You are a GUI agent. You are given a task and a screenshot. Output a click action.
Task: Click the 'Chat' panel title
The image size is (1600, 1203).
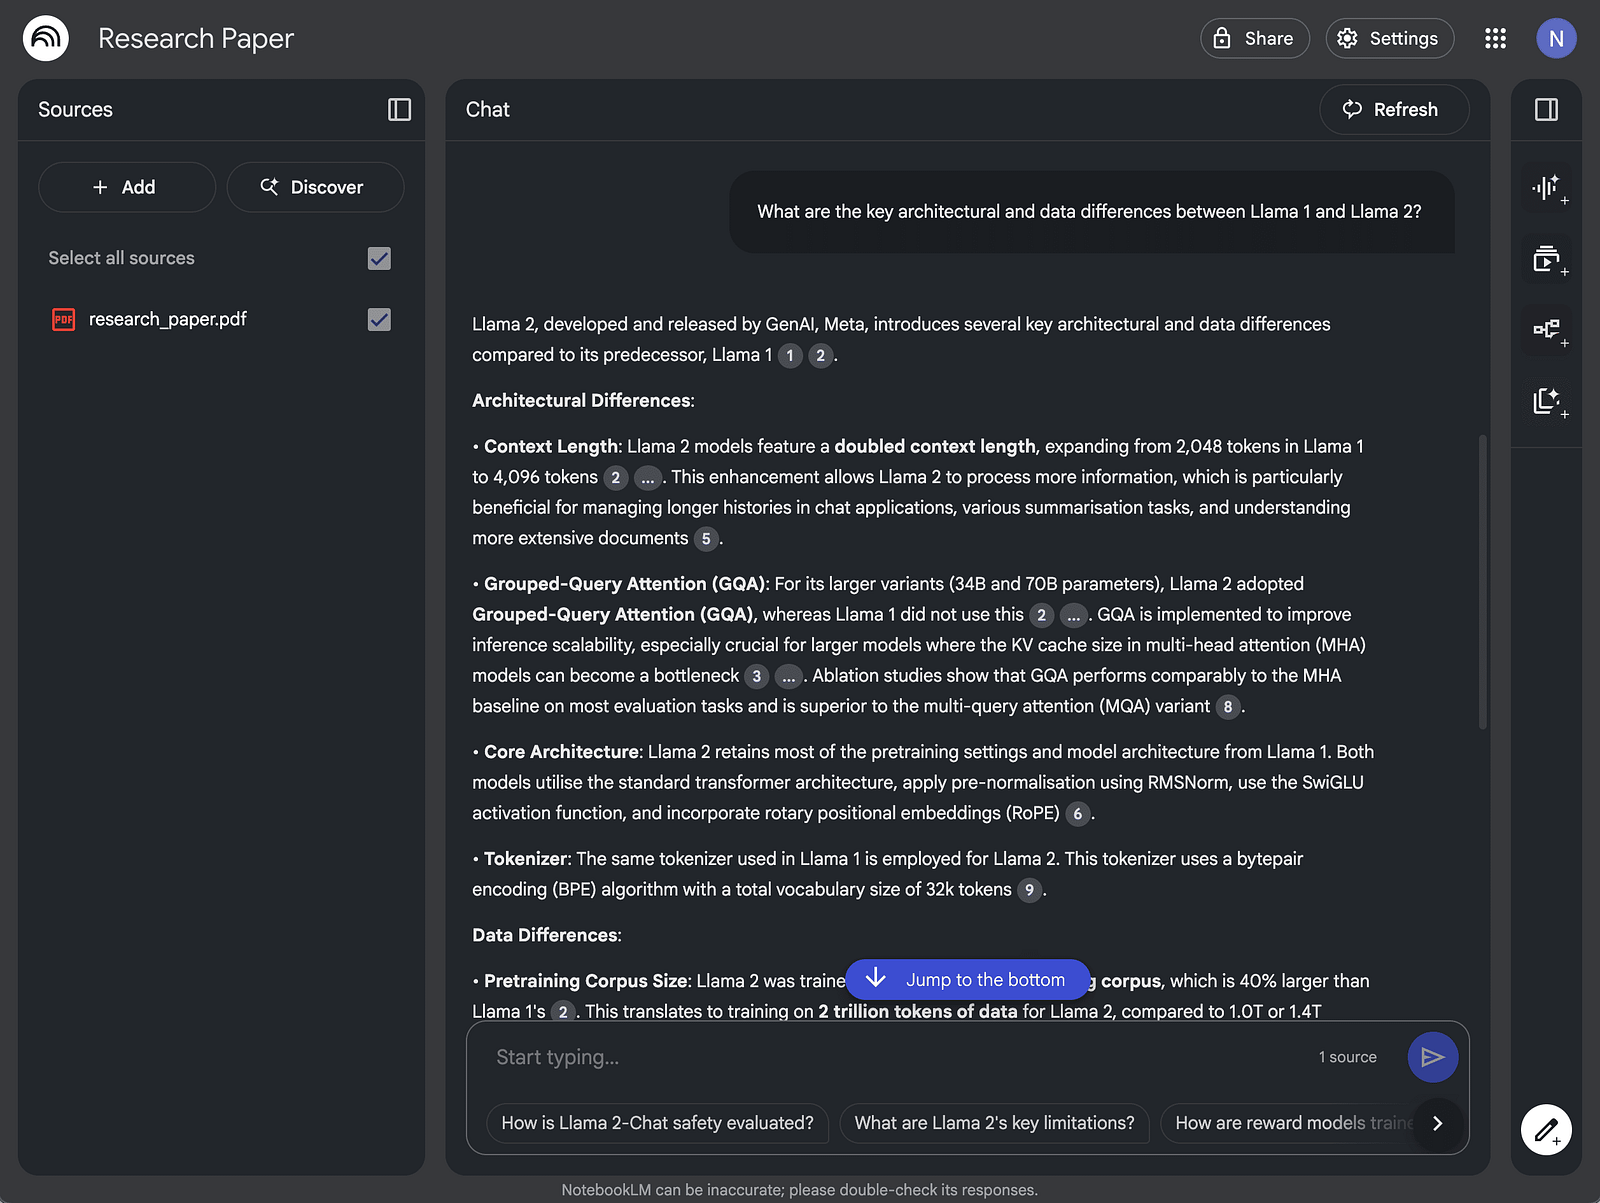(x=487, y=109)
